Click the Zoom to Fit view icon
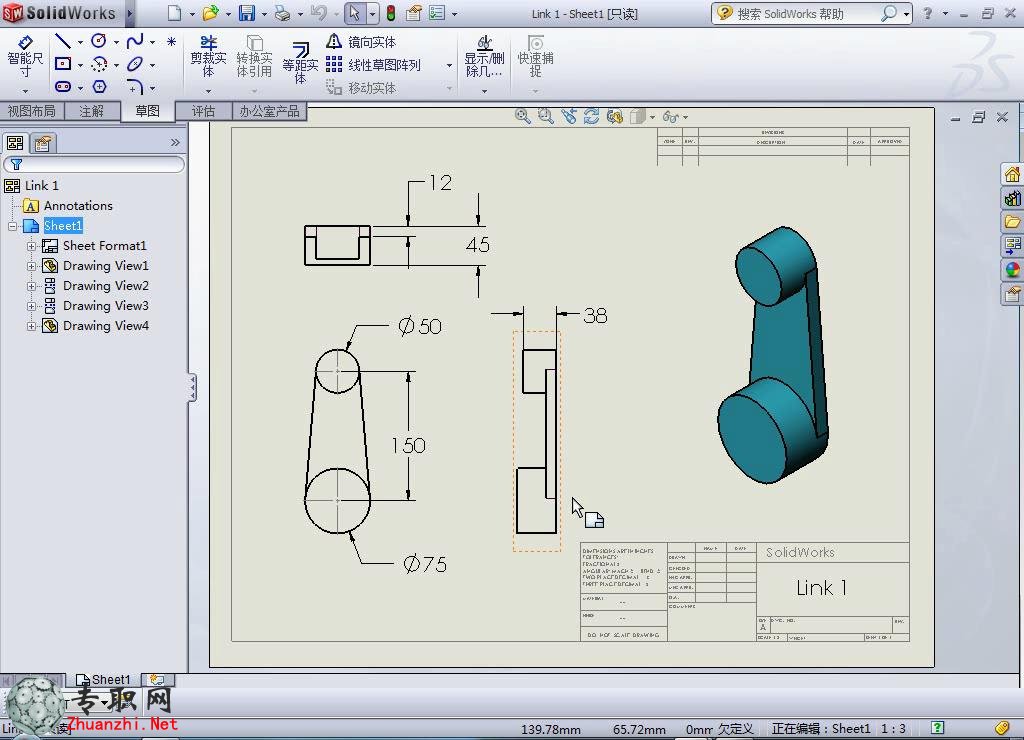Viewport: 1024px width, 740px height. (x=522, y=116)
